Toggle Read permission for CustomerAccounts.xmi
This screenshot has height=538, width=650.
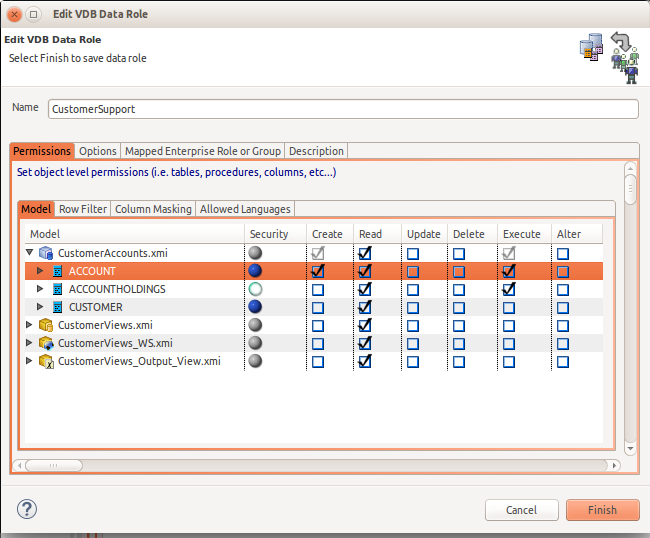(x=365, y=253)
